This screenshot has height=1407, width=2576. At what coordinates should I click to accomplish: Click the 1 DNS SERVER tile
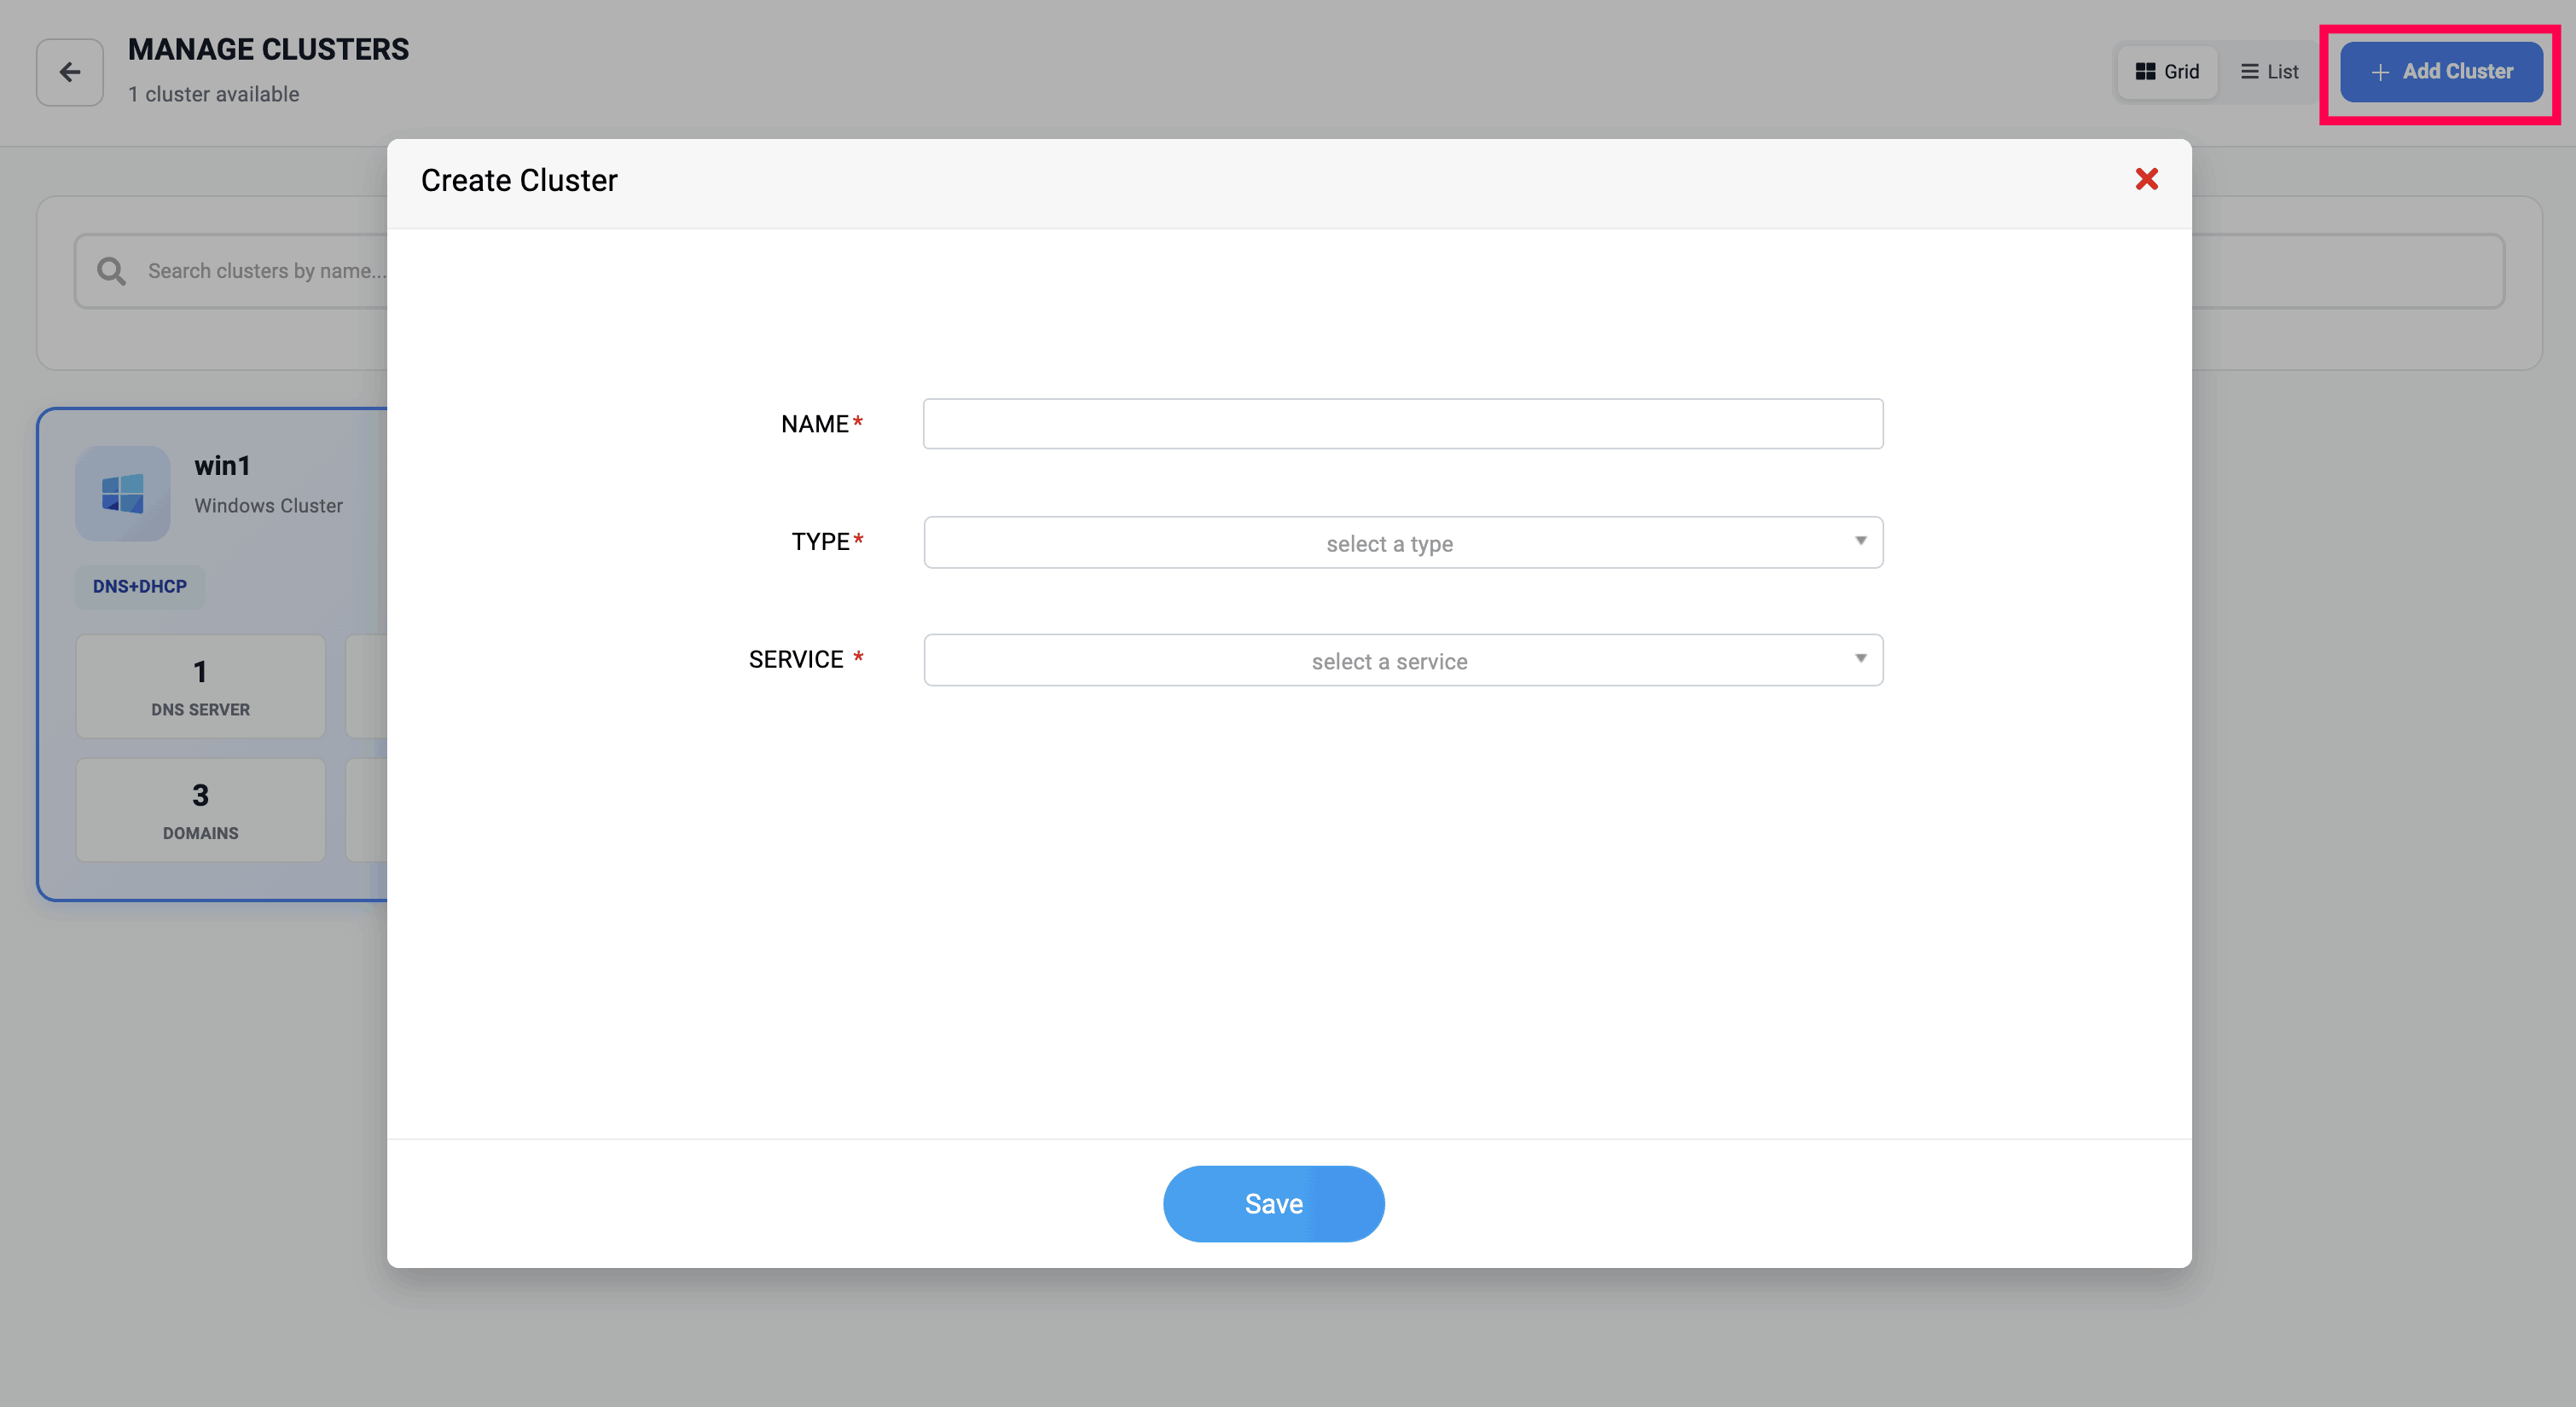tap(200, 687)
